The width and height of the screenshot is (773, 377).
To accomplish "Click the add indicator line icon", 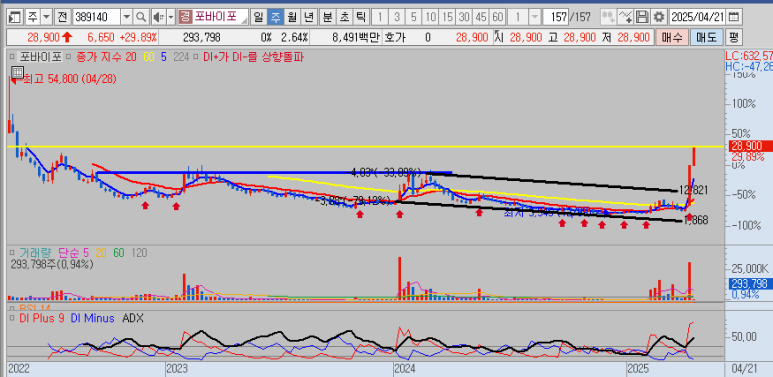I will 626,18.
